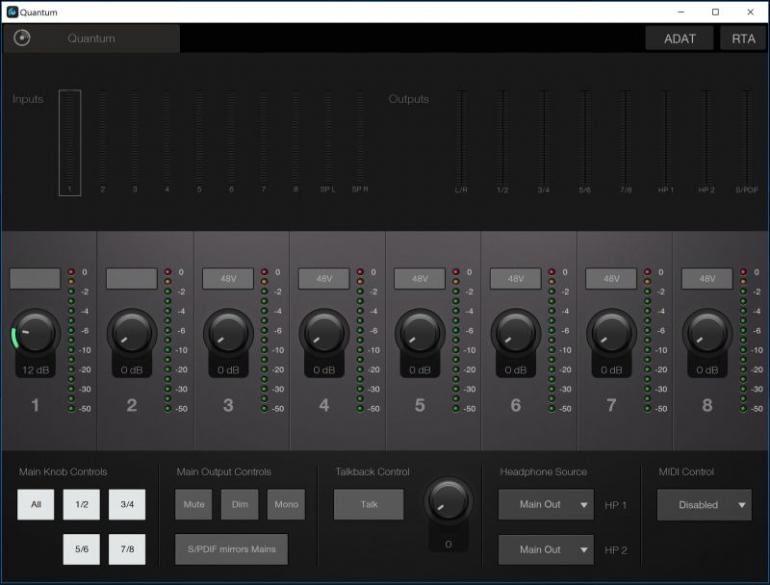770x585 pixels.
Task: Toggle 48V on channel 8
Action: [707, 279]
